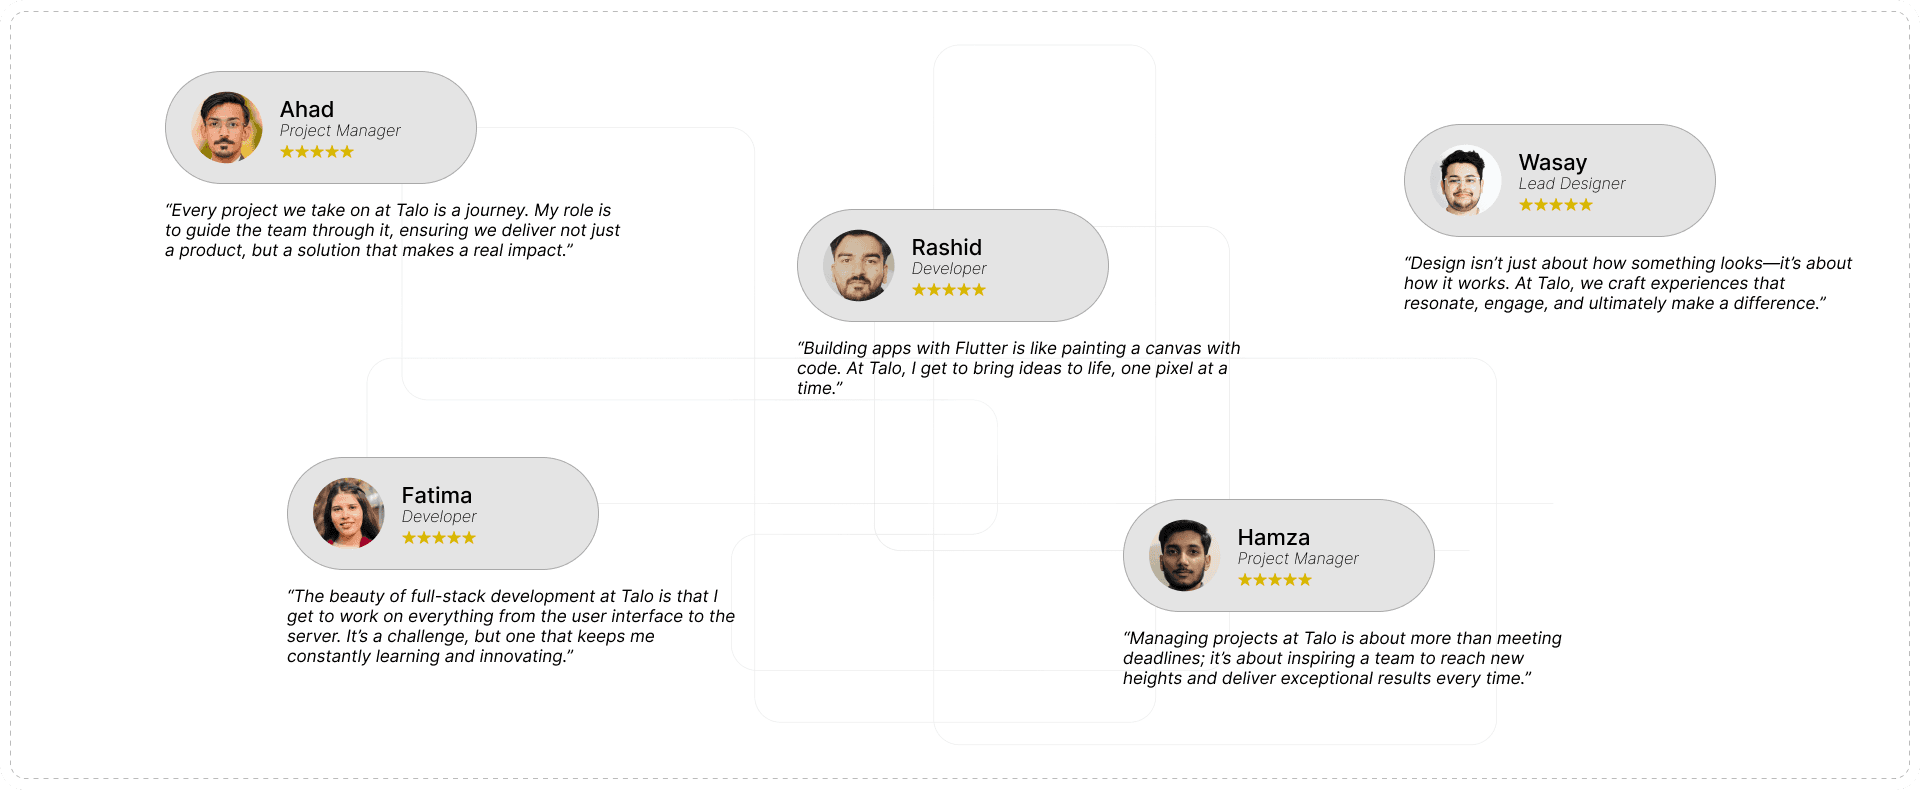
Task: Click the star rating under Ahad's title
Action: coord(317,152)
